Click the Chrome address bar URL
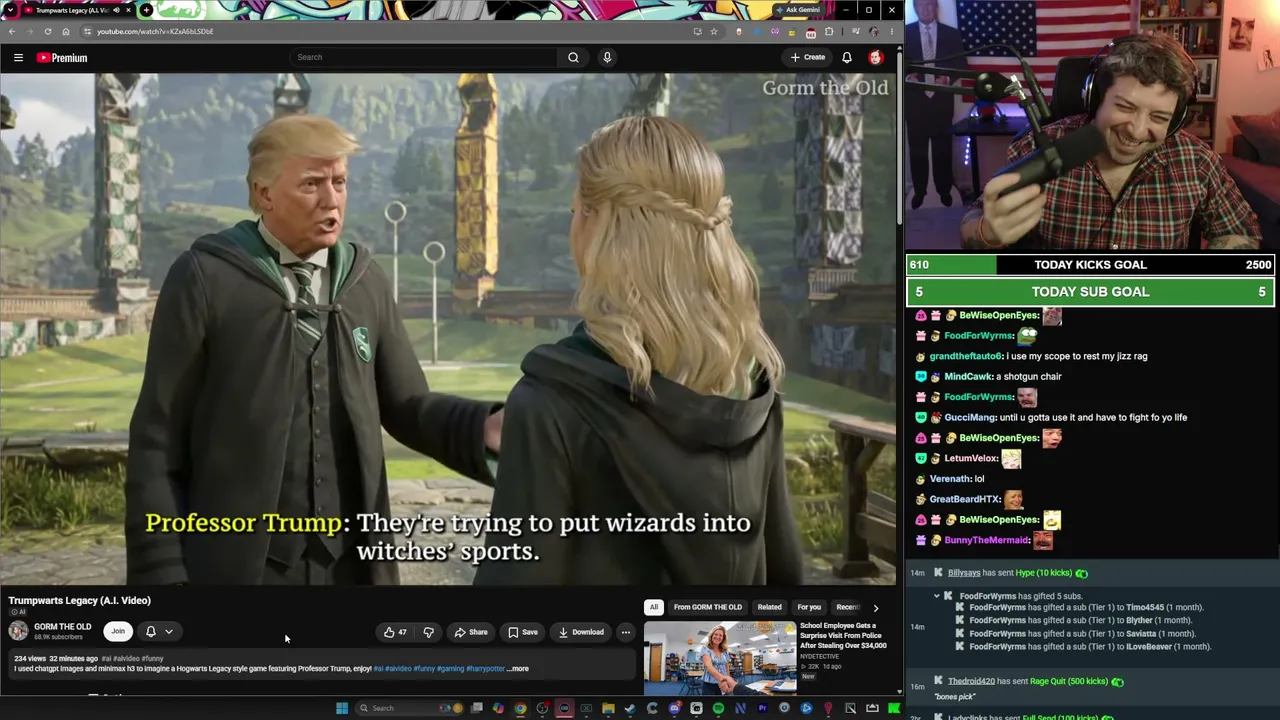 coord(155,31)
